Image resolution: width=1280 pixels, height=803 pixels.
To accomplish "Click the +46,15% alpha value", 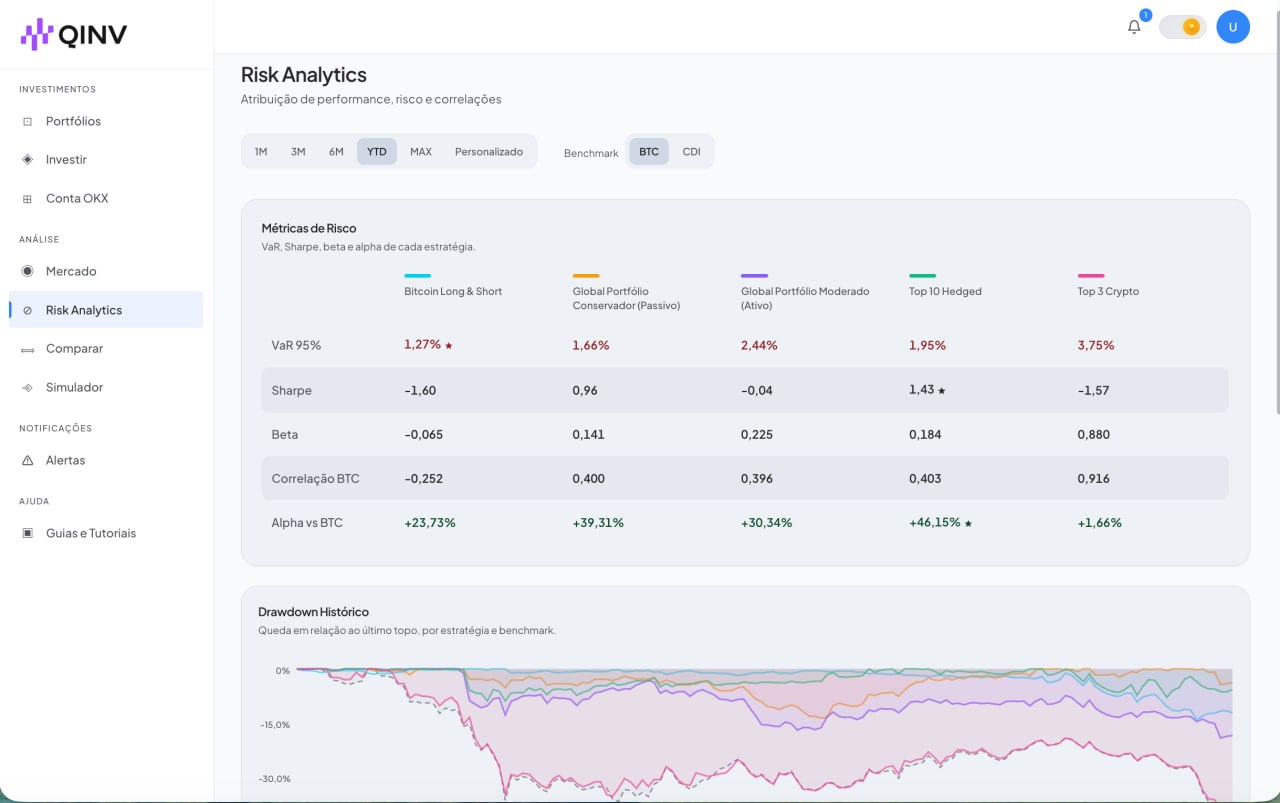I will (x=934, y=522).
